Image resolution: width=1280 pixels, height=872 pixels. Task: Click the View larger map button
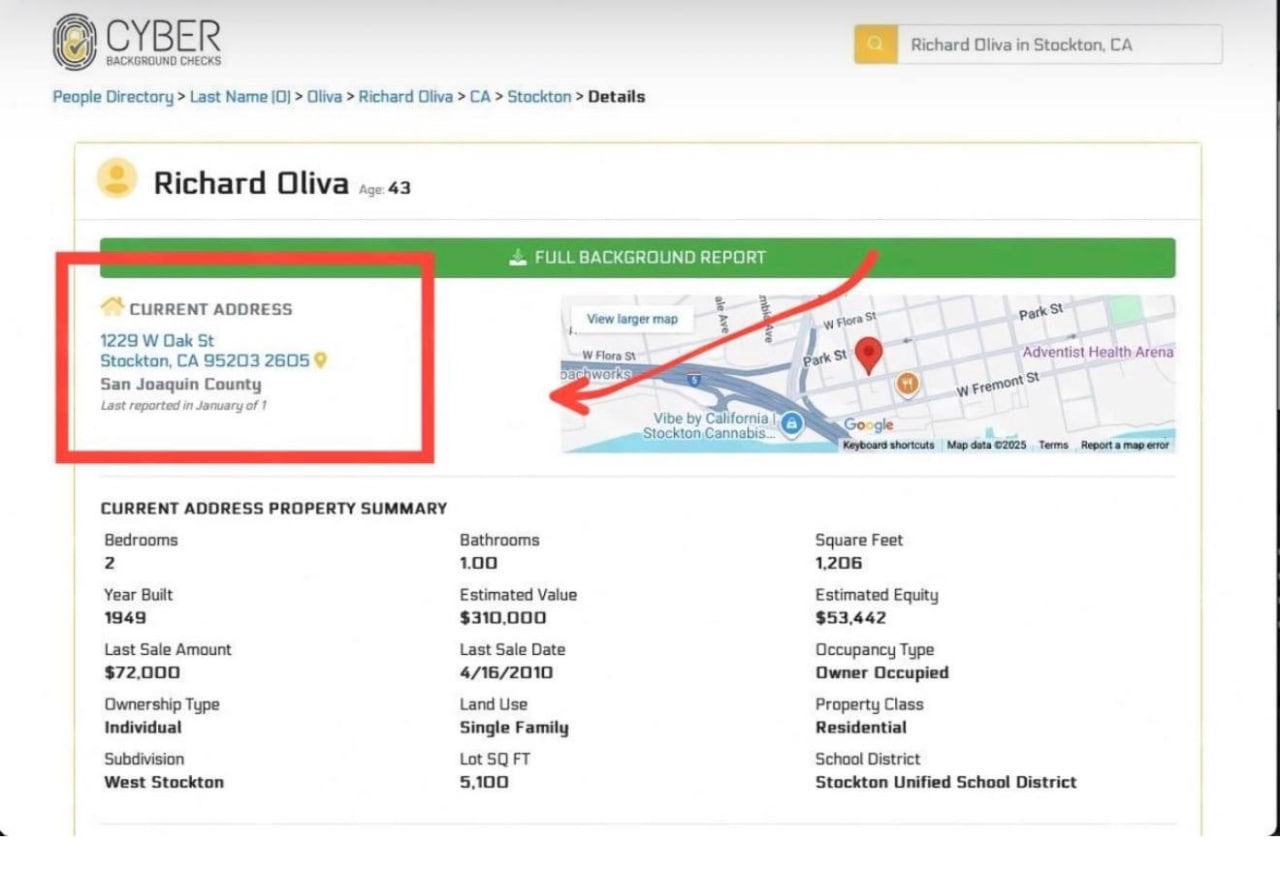coord(632,319)
